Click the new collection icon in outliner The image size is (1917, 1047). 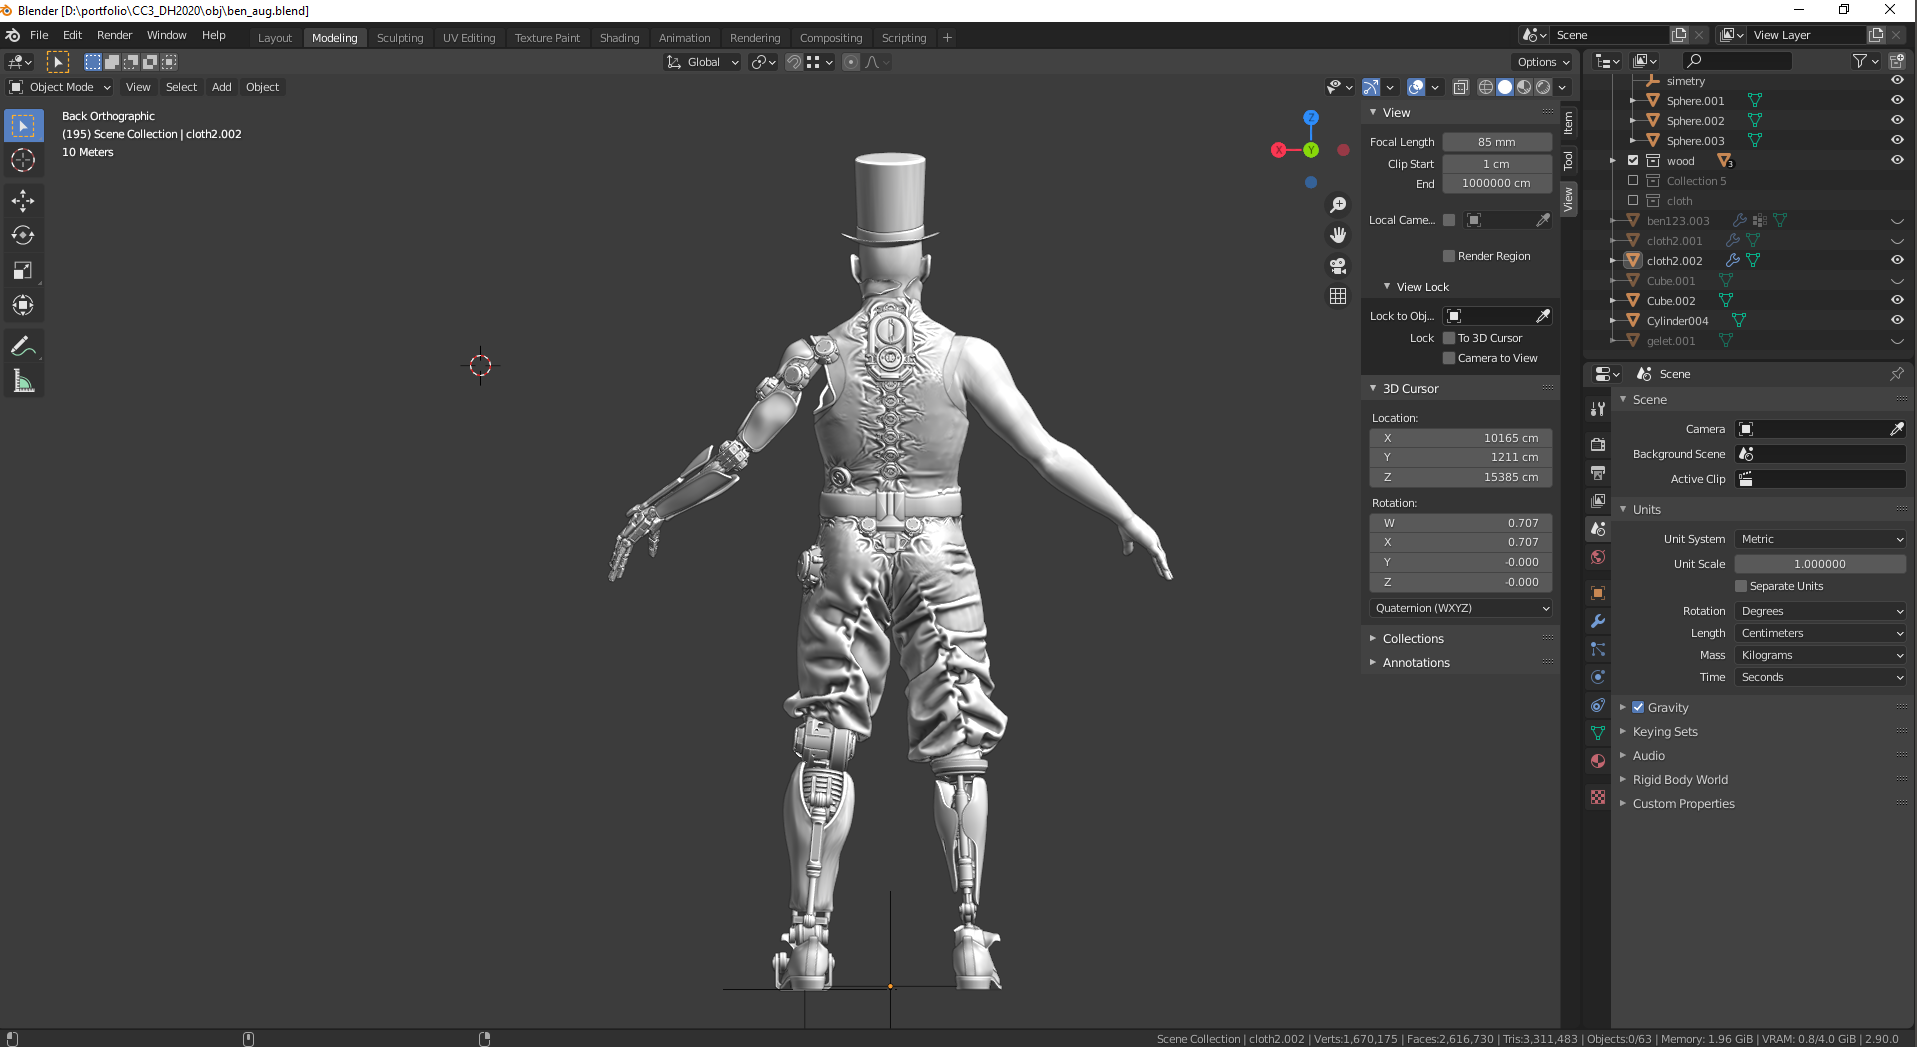(x=1896, y=61)
